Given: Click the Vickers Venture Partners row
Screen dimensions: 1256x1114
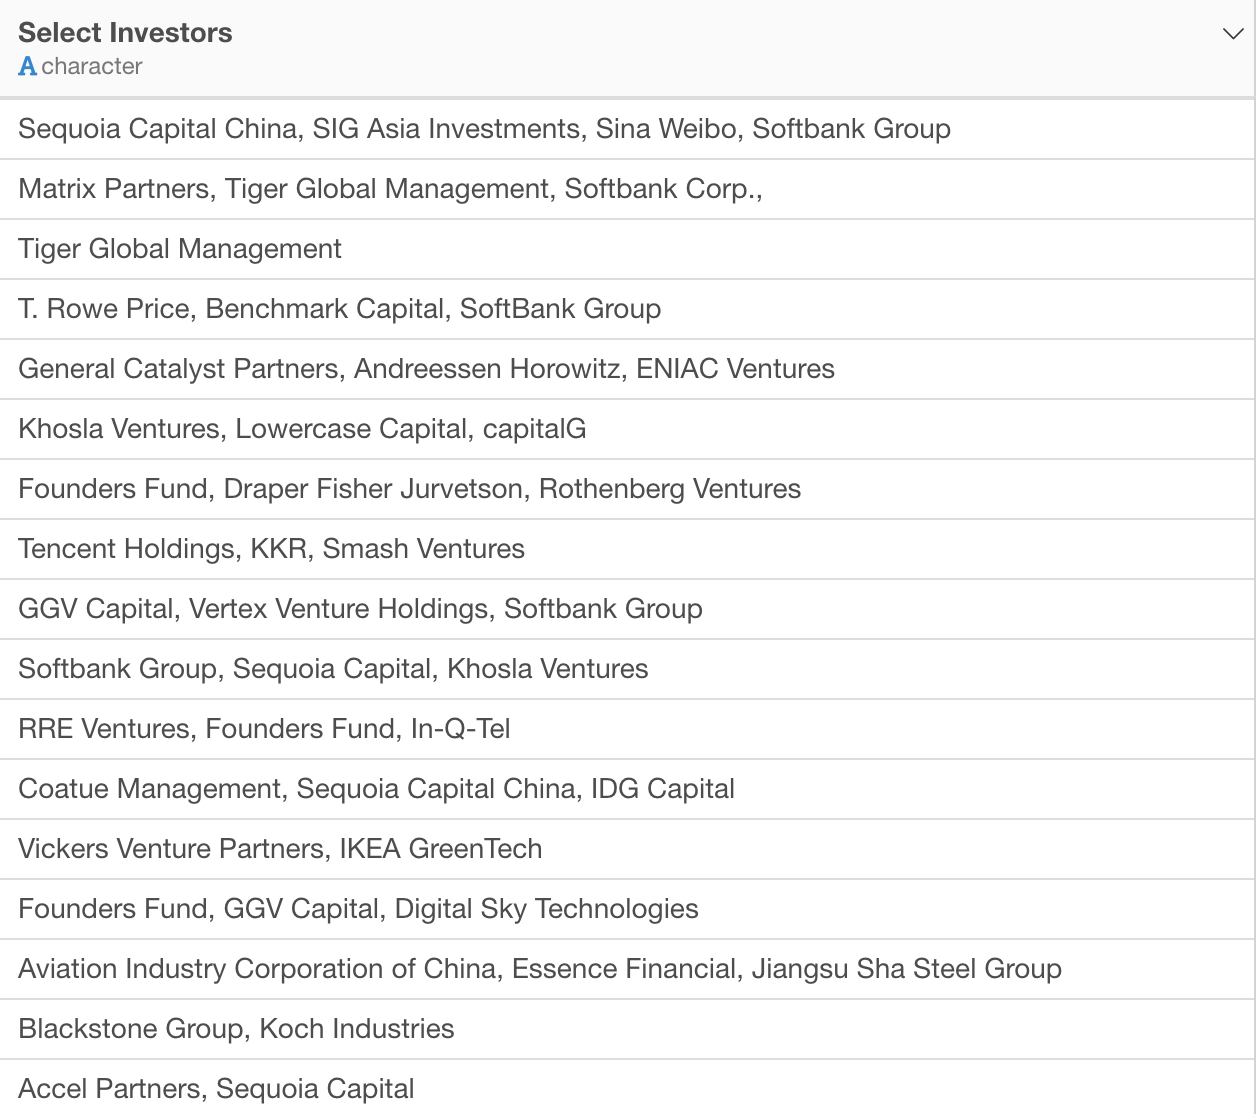Looking at the screenshot, I should coord(627,849).
